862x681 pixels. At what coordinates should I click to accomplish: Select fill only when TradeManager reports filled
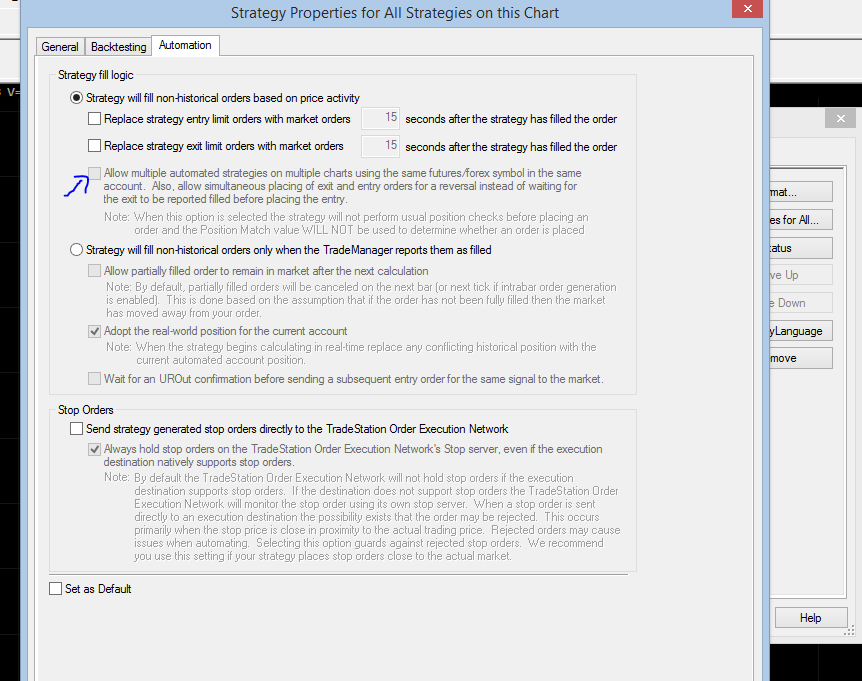point(76,250)
